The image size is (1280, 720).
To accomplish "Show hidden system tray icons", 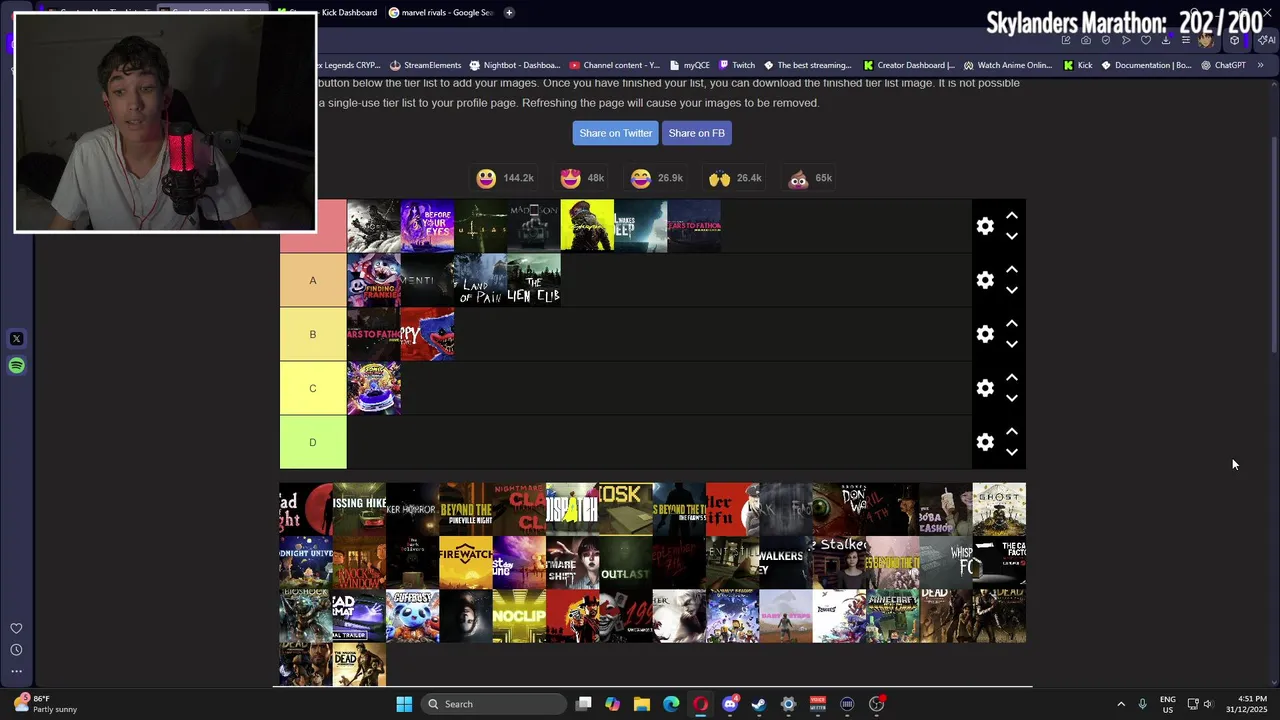I will coord(1121,704).
